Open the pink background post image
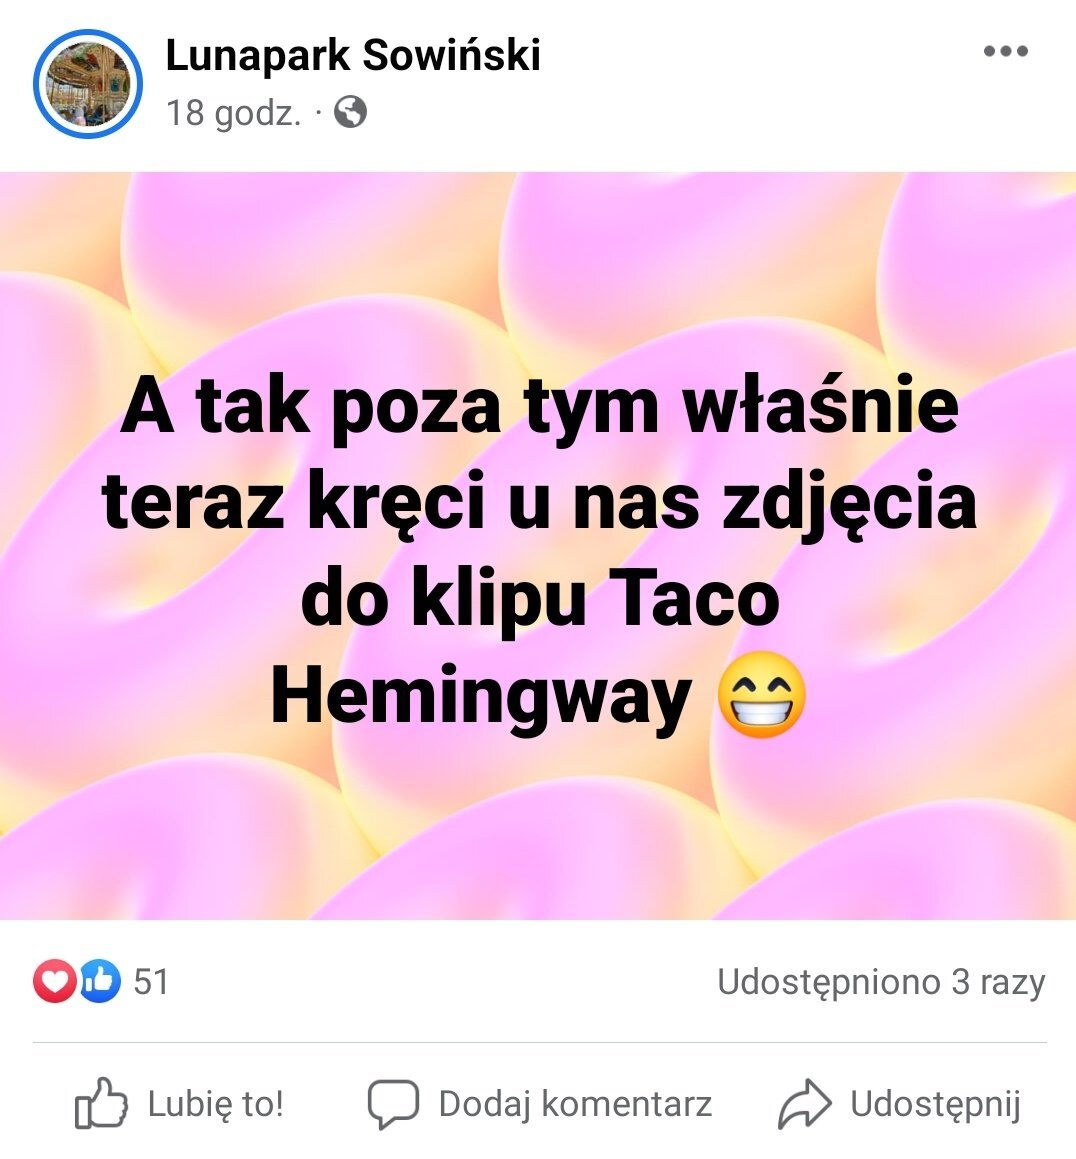This screenshot has width=1076, height=1159. click(x=538, y=546)
